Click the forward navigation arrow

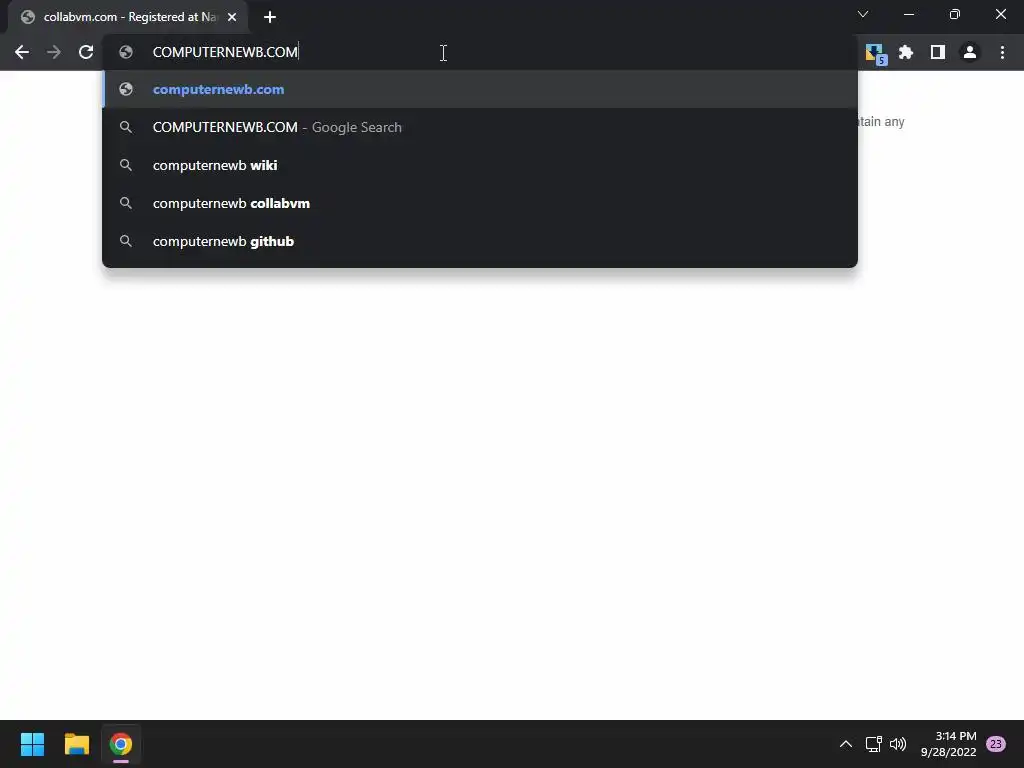54,52
